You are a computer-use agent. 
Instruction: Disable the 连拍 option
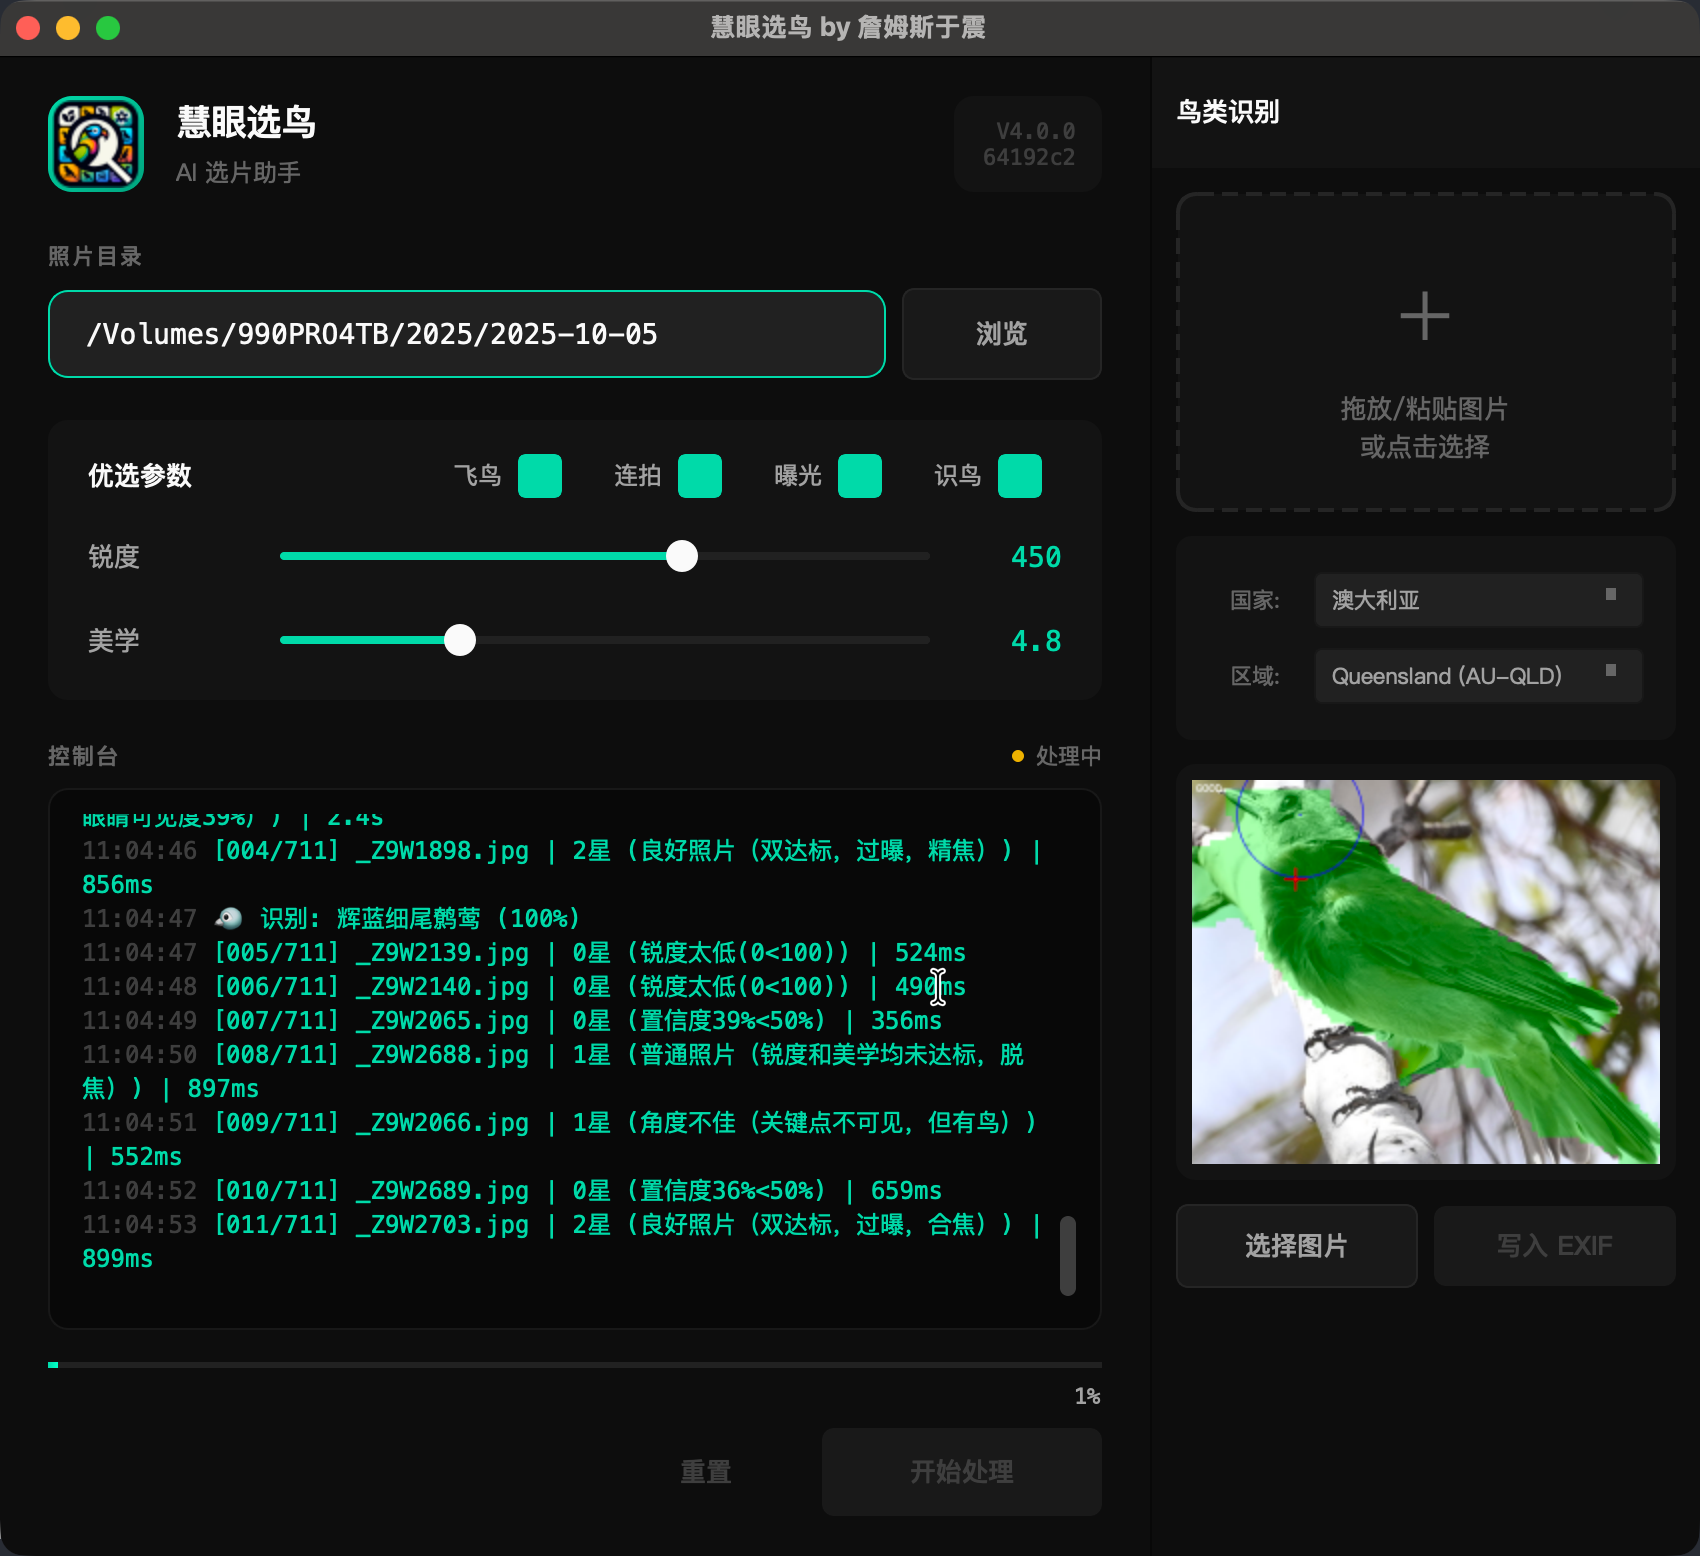tap(700, 477)
